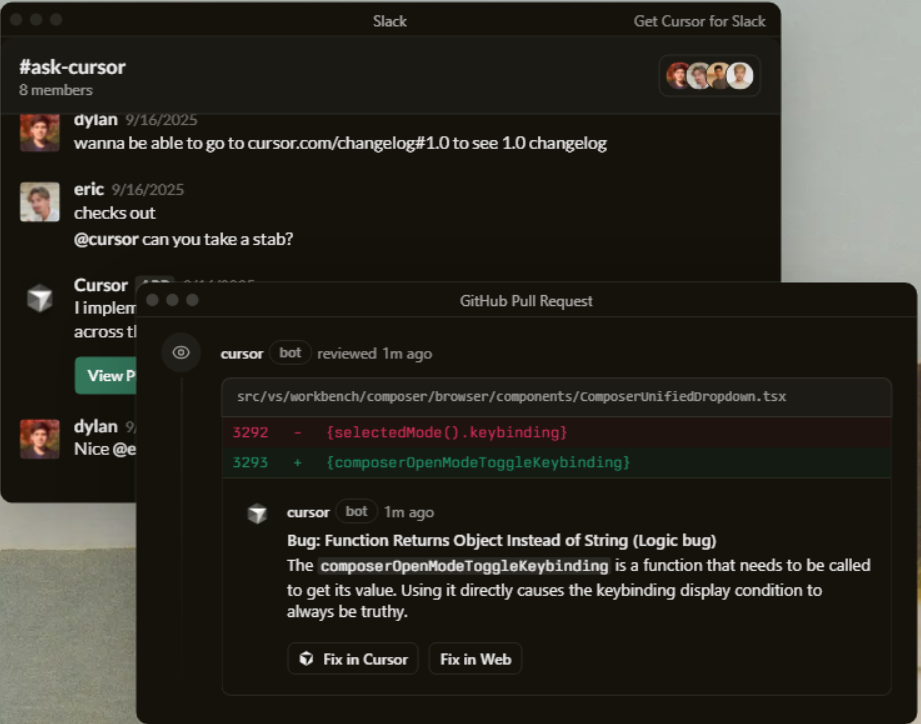Click cursor's cube avatar in the review comment
The image size is (921, 724).
(x=258, y=513)
